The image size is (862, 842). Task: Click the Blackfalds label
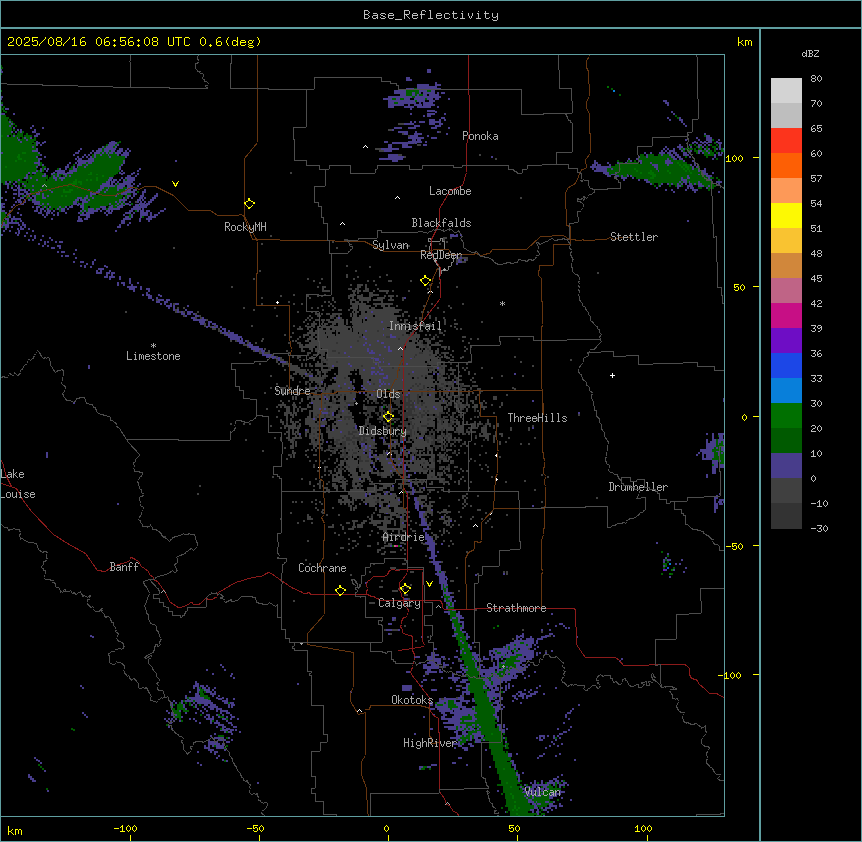tap(441, 223)
